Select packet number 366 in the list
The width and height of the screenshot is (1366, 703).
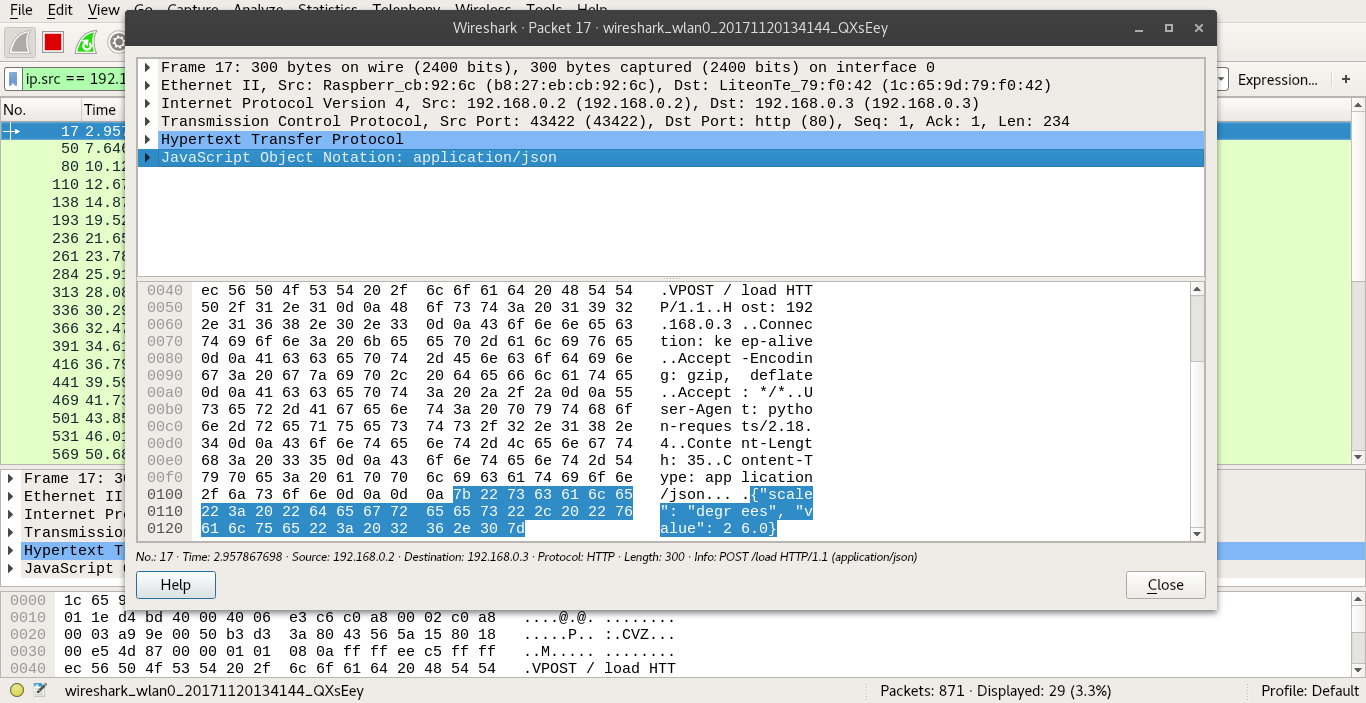pos(64,329)
